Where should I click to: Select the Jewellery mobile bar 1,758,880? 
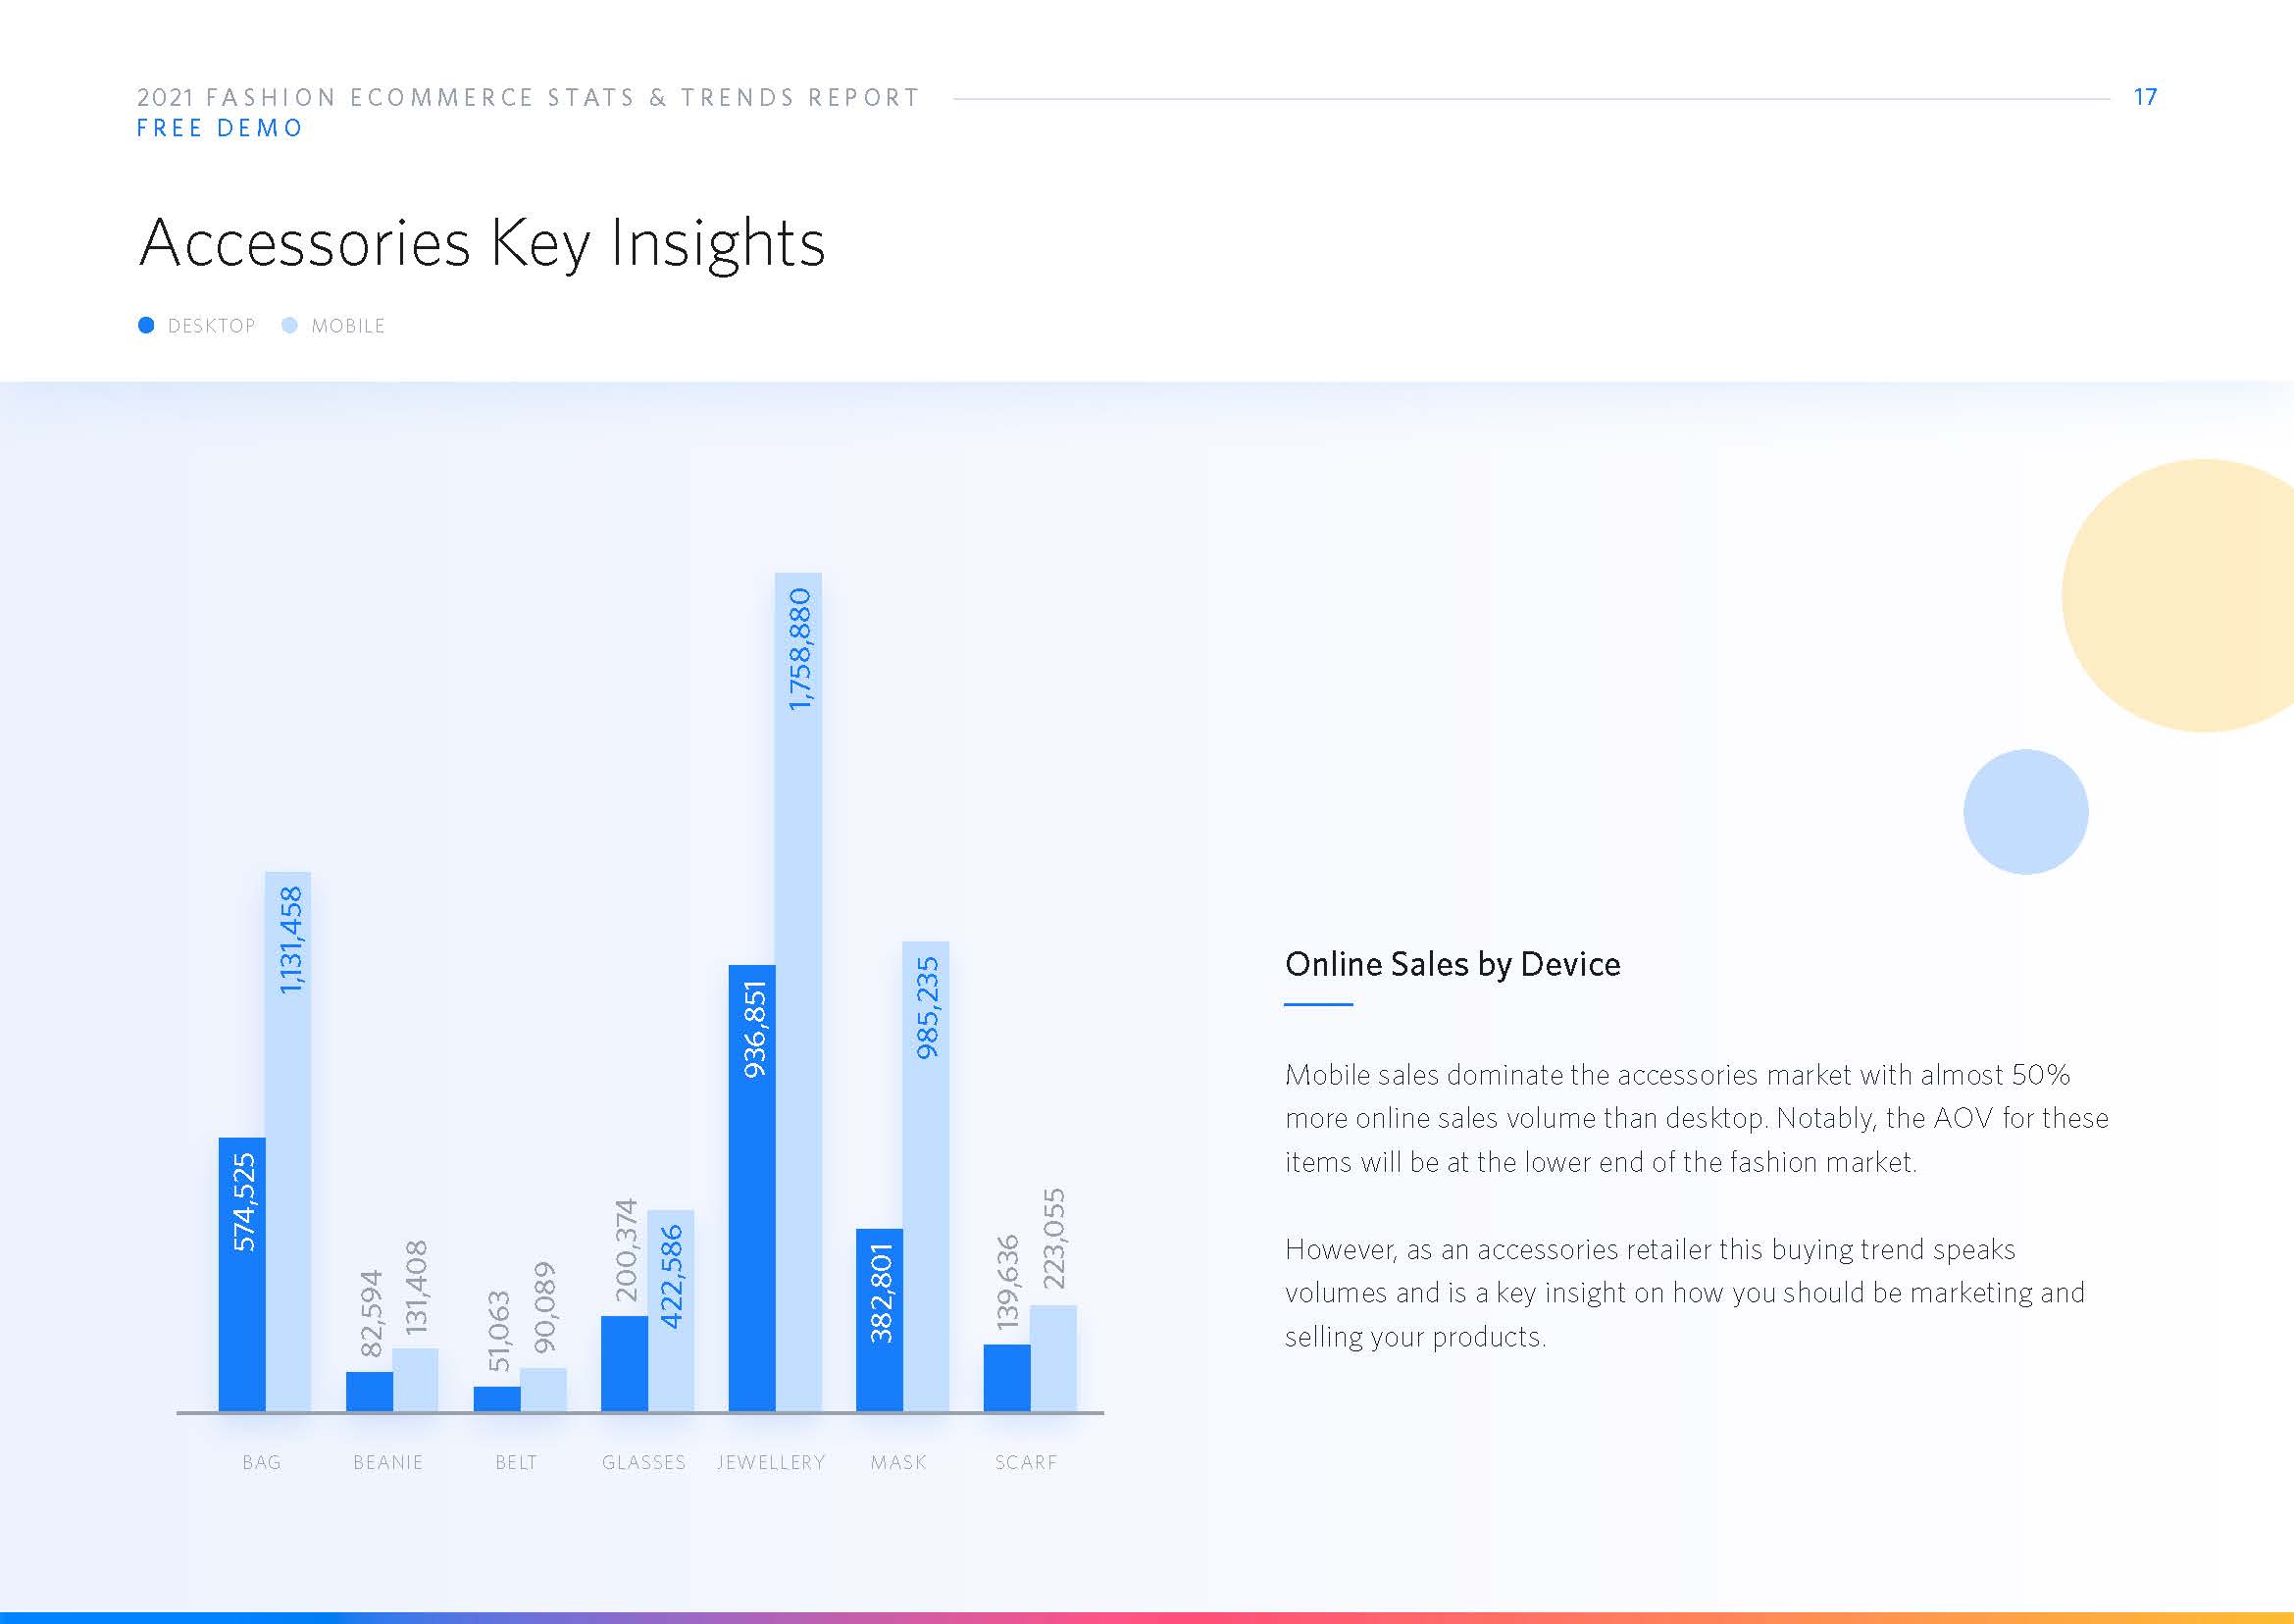point(798,990)
